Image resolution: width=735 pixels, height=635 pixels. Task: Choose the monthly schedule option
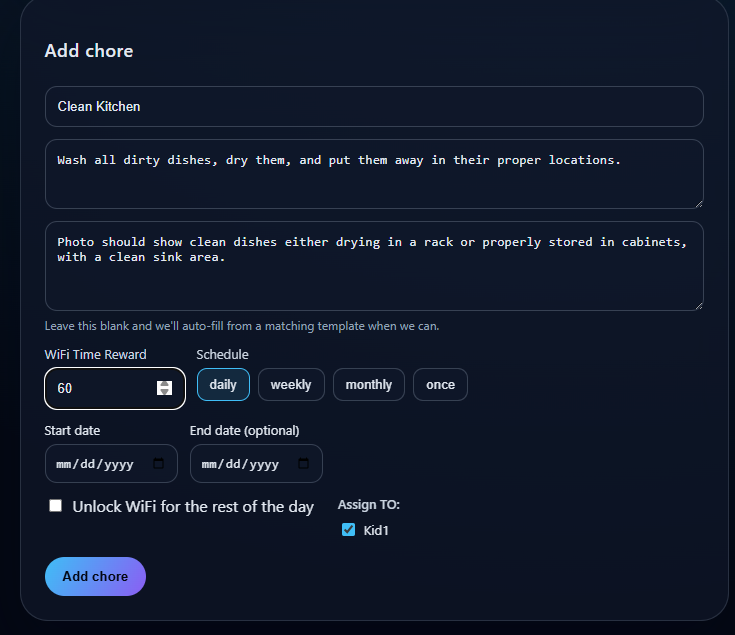[369, 385]
